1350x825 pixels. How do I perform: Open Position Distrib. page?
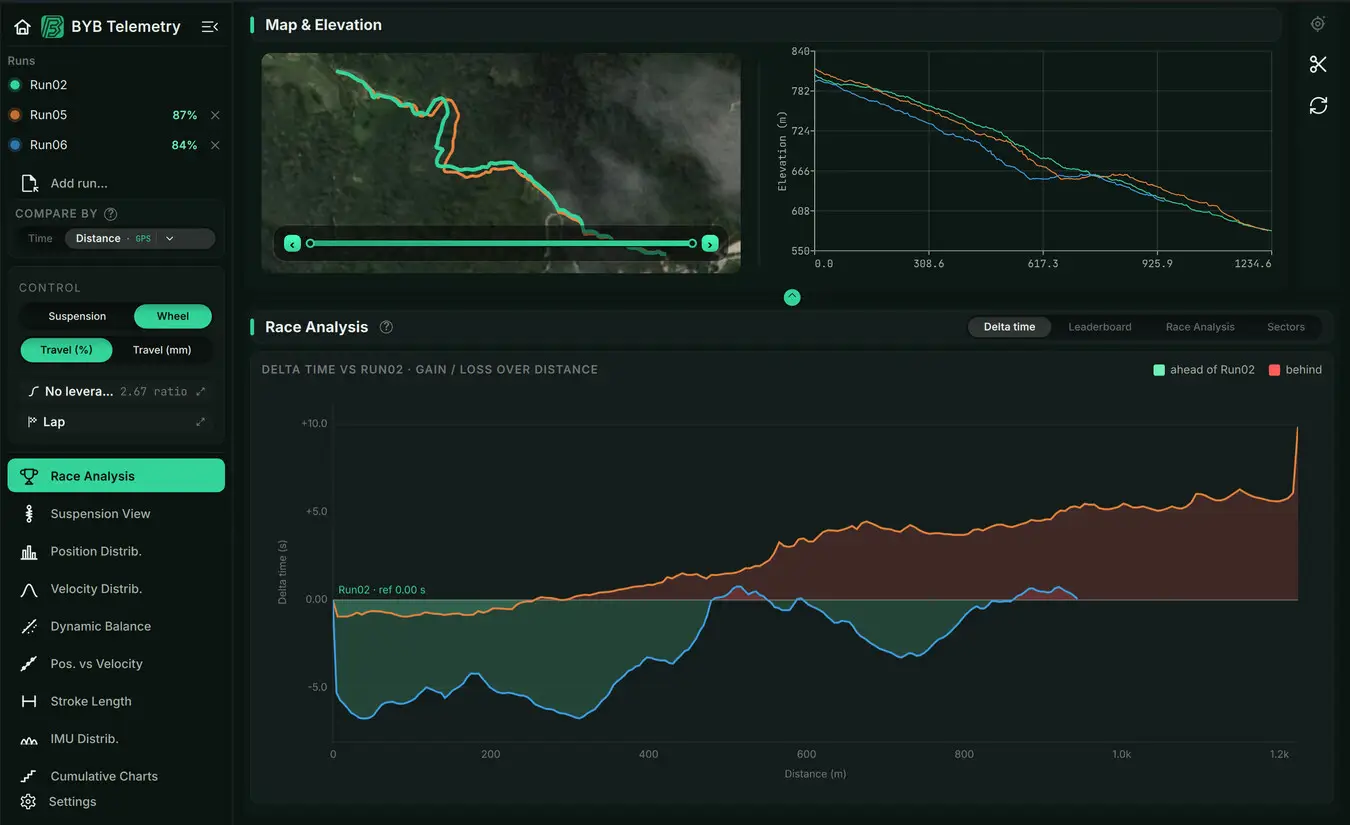pyautogui.click(x=116, y=552)
